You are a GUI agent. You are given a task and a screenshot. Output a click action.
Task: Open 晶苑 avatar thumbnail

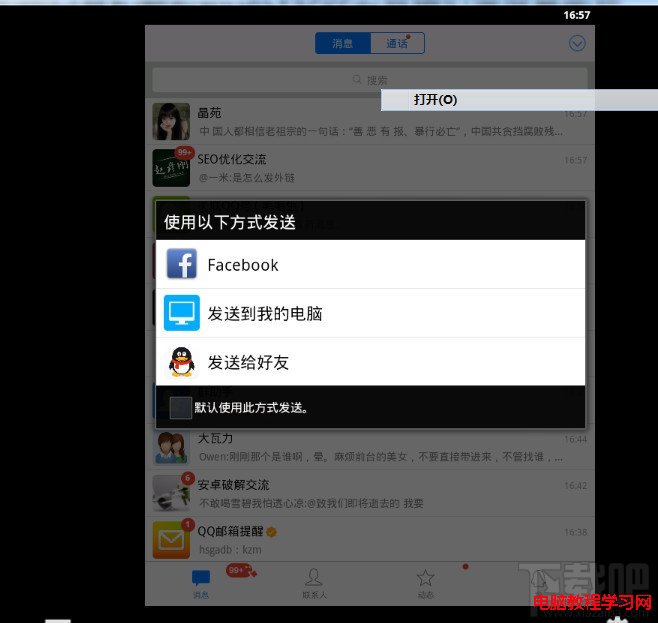coord(171,122)
